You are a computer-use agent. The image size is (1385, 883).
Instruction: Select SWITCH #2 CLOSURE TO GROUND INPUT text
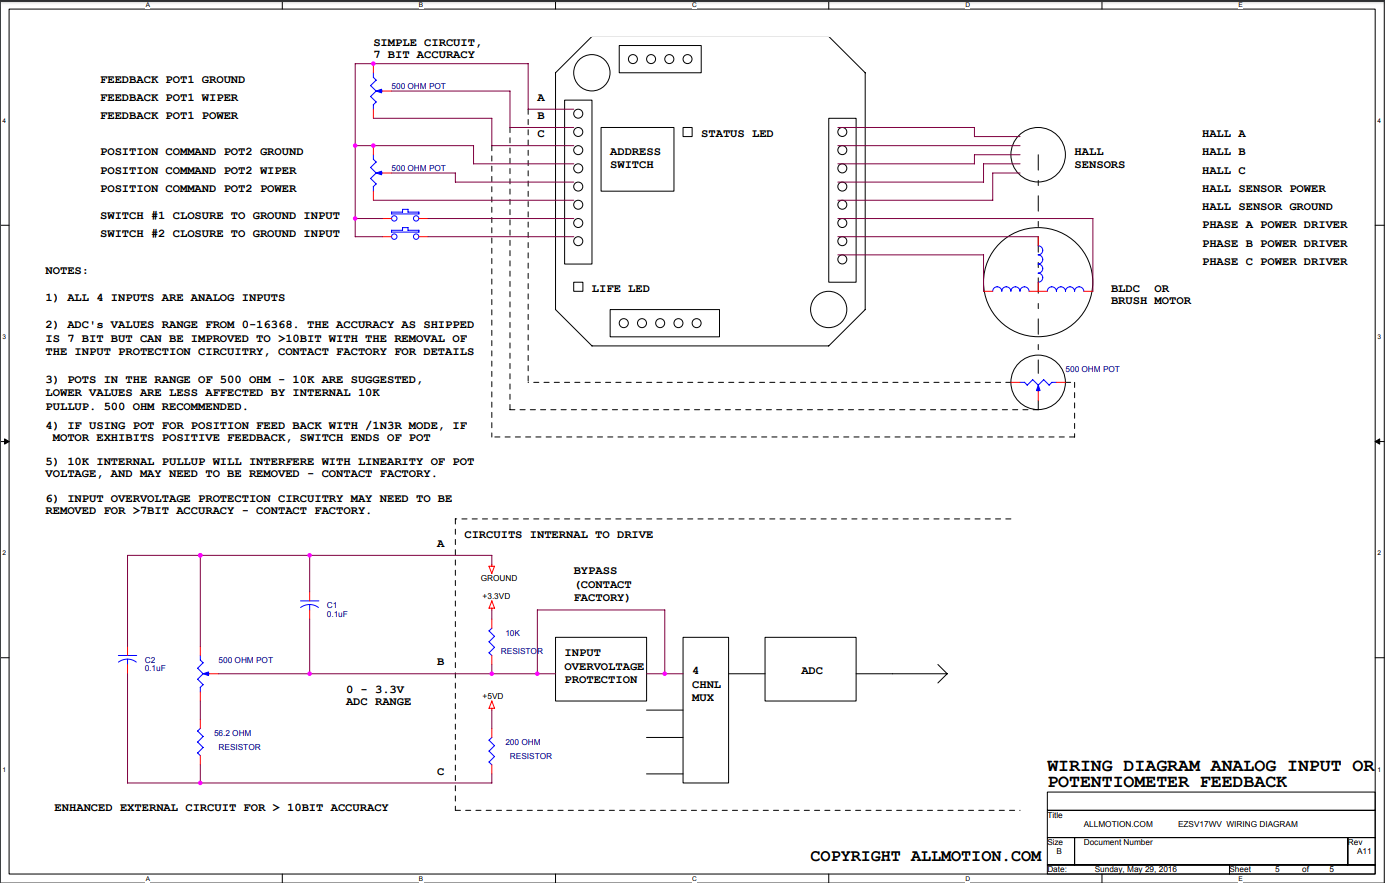click(220, 233)
